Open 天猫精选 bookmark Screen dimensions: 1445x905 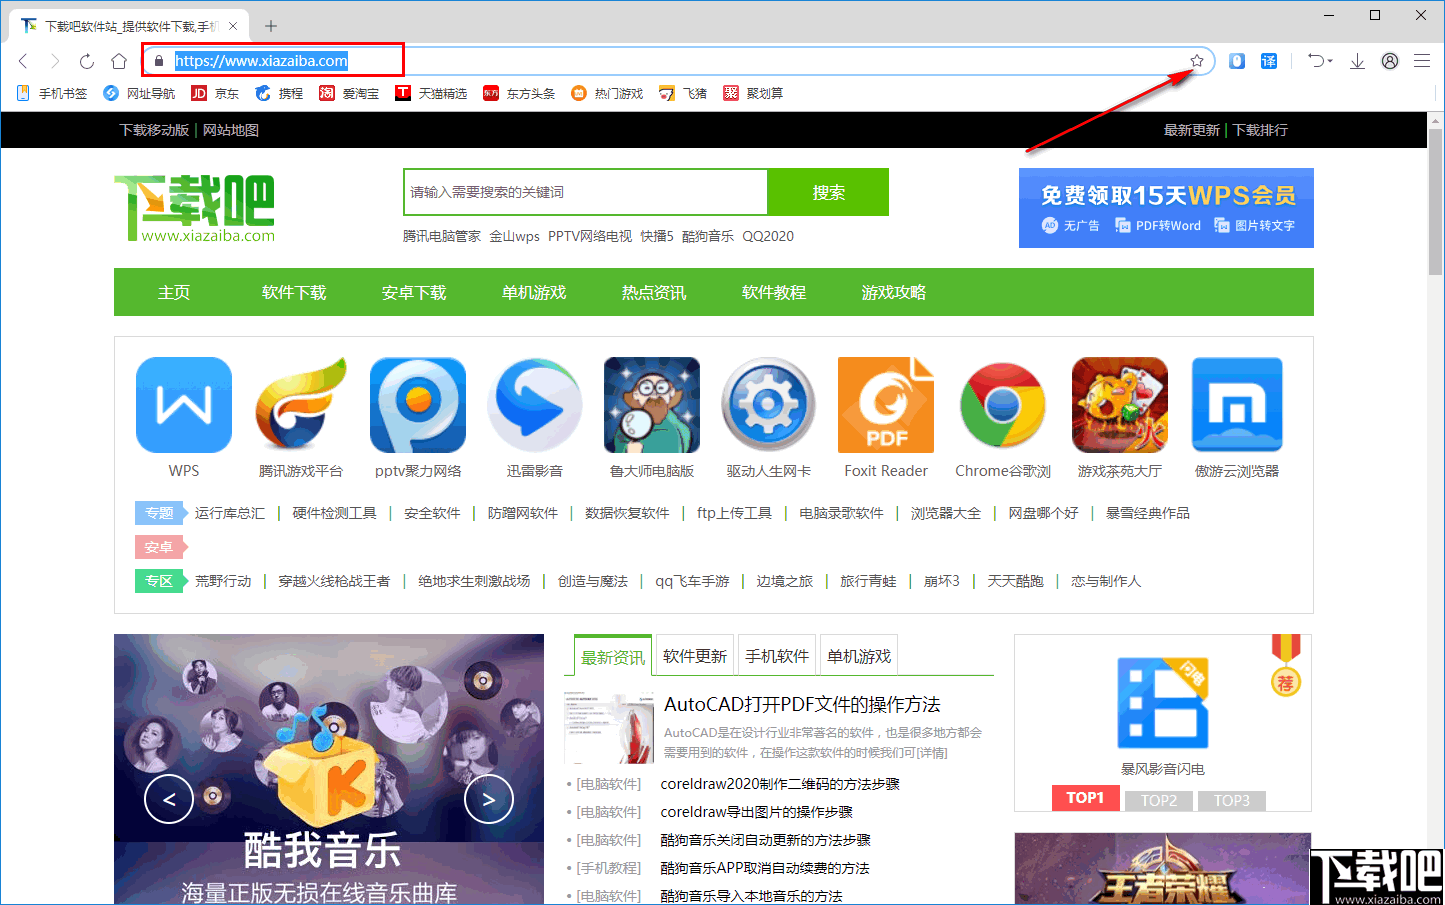click(431, 93)
